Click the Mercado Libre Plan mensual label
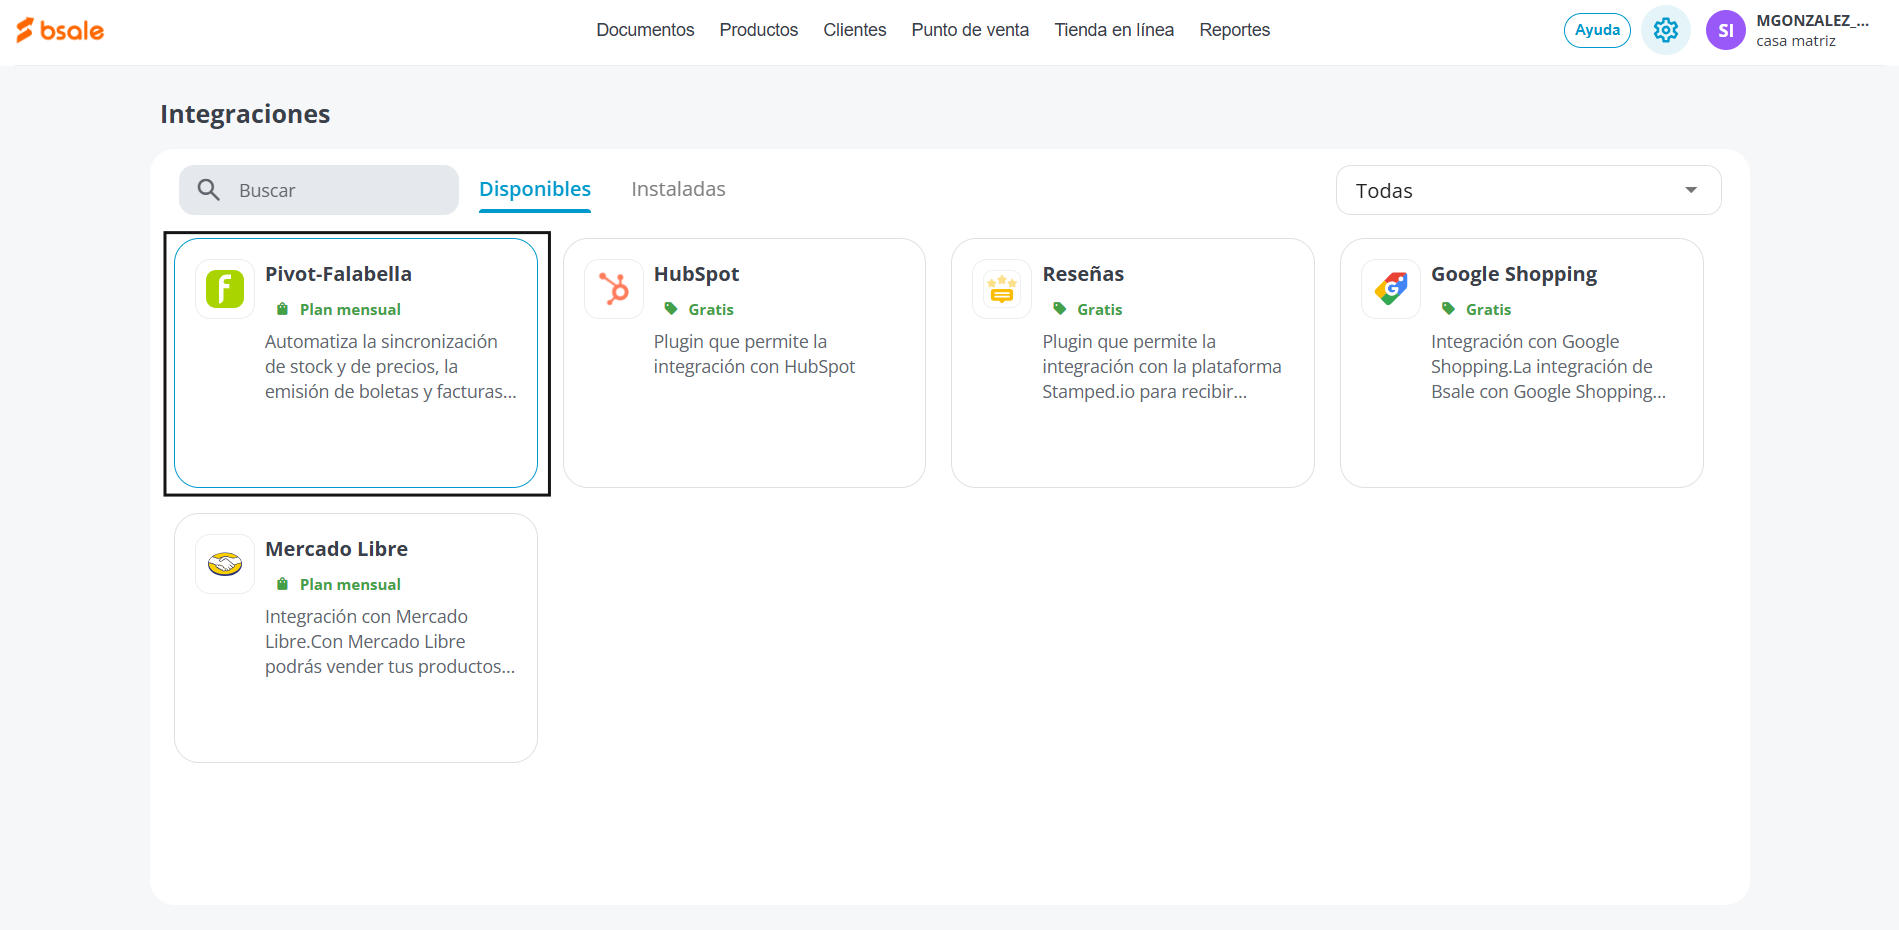The image size is (1899, 930). point(350,584)
